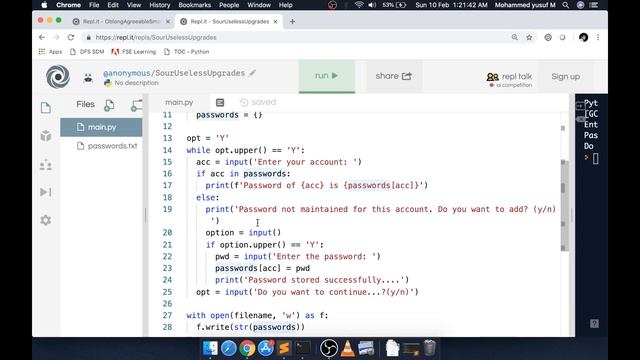The height and width of the screenshot is (360, 640).
Task: Open the Multiplayer icon in sidebar
Action: click(x=46, y=164)
